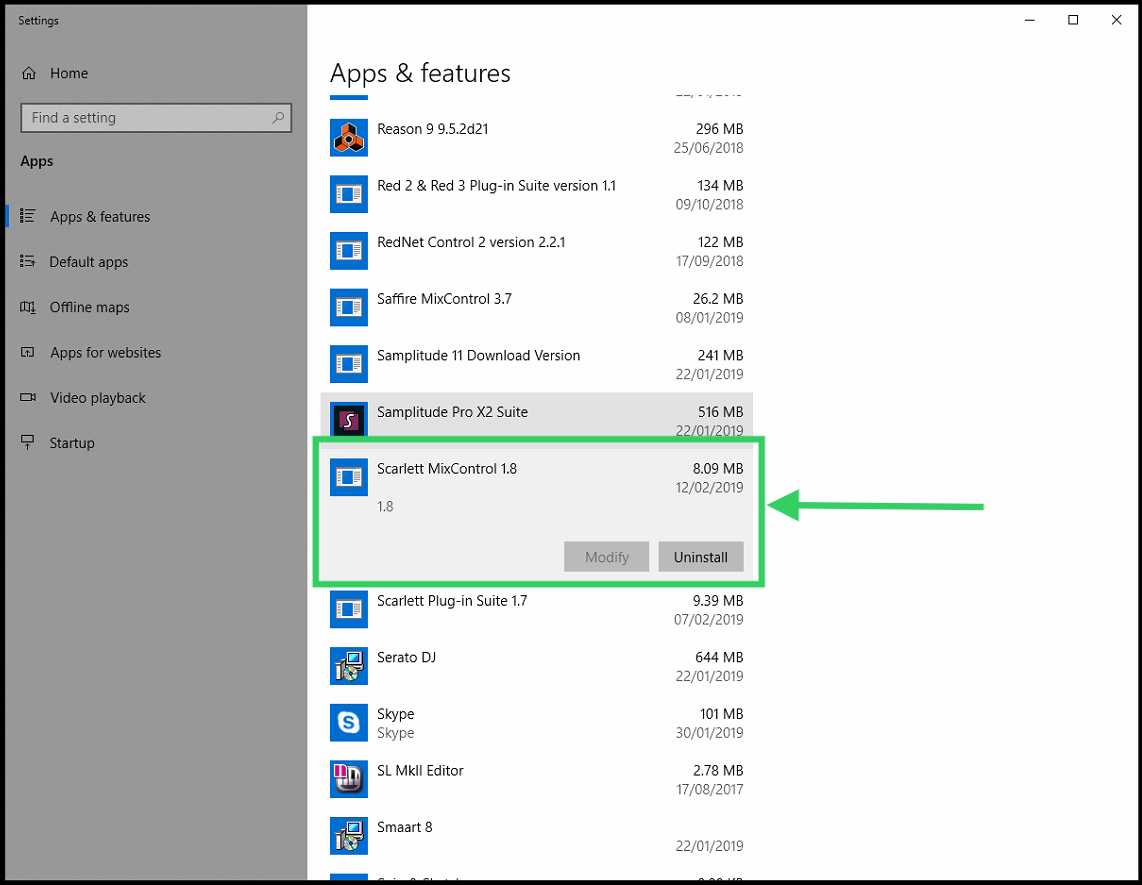Click the 644 MB size of Serato DJ
This screenshot has height=885, width=1142.
click(x=719, y=657)
